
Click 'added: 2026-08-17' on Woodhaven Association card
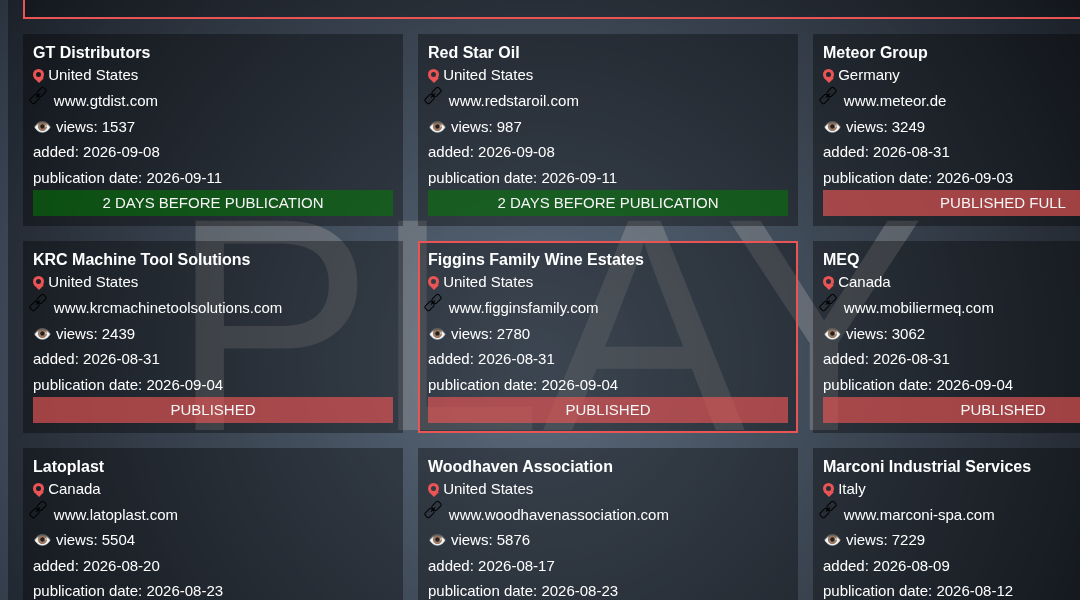coord(491,566)
